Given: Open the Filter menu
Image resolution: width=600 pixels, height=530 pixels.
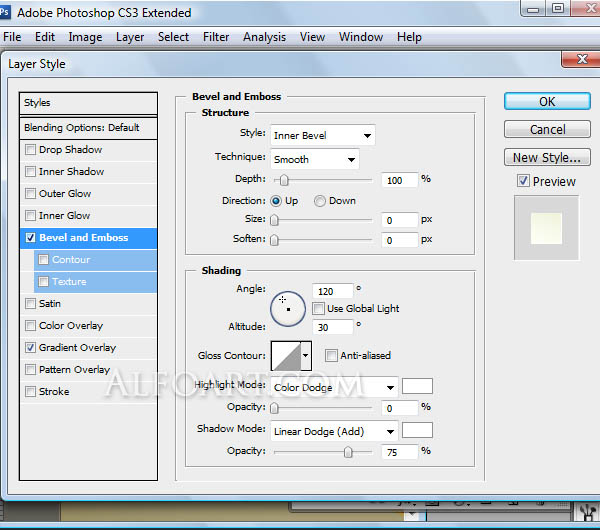Looking at the screenshot, I should (216, 37).
